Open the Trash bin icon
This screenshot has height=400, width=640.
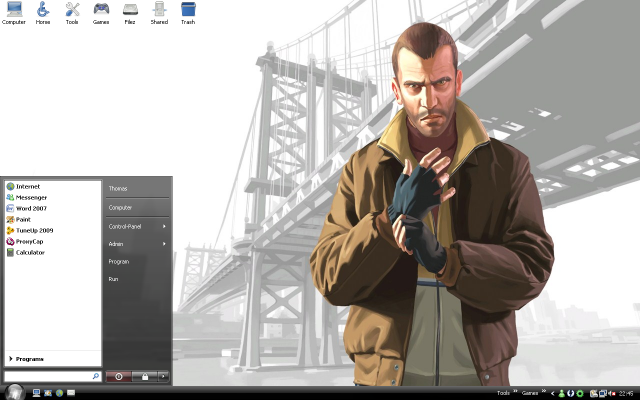[188, 13]
